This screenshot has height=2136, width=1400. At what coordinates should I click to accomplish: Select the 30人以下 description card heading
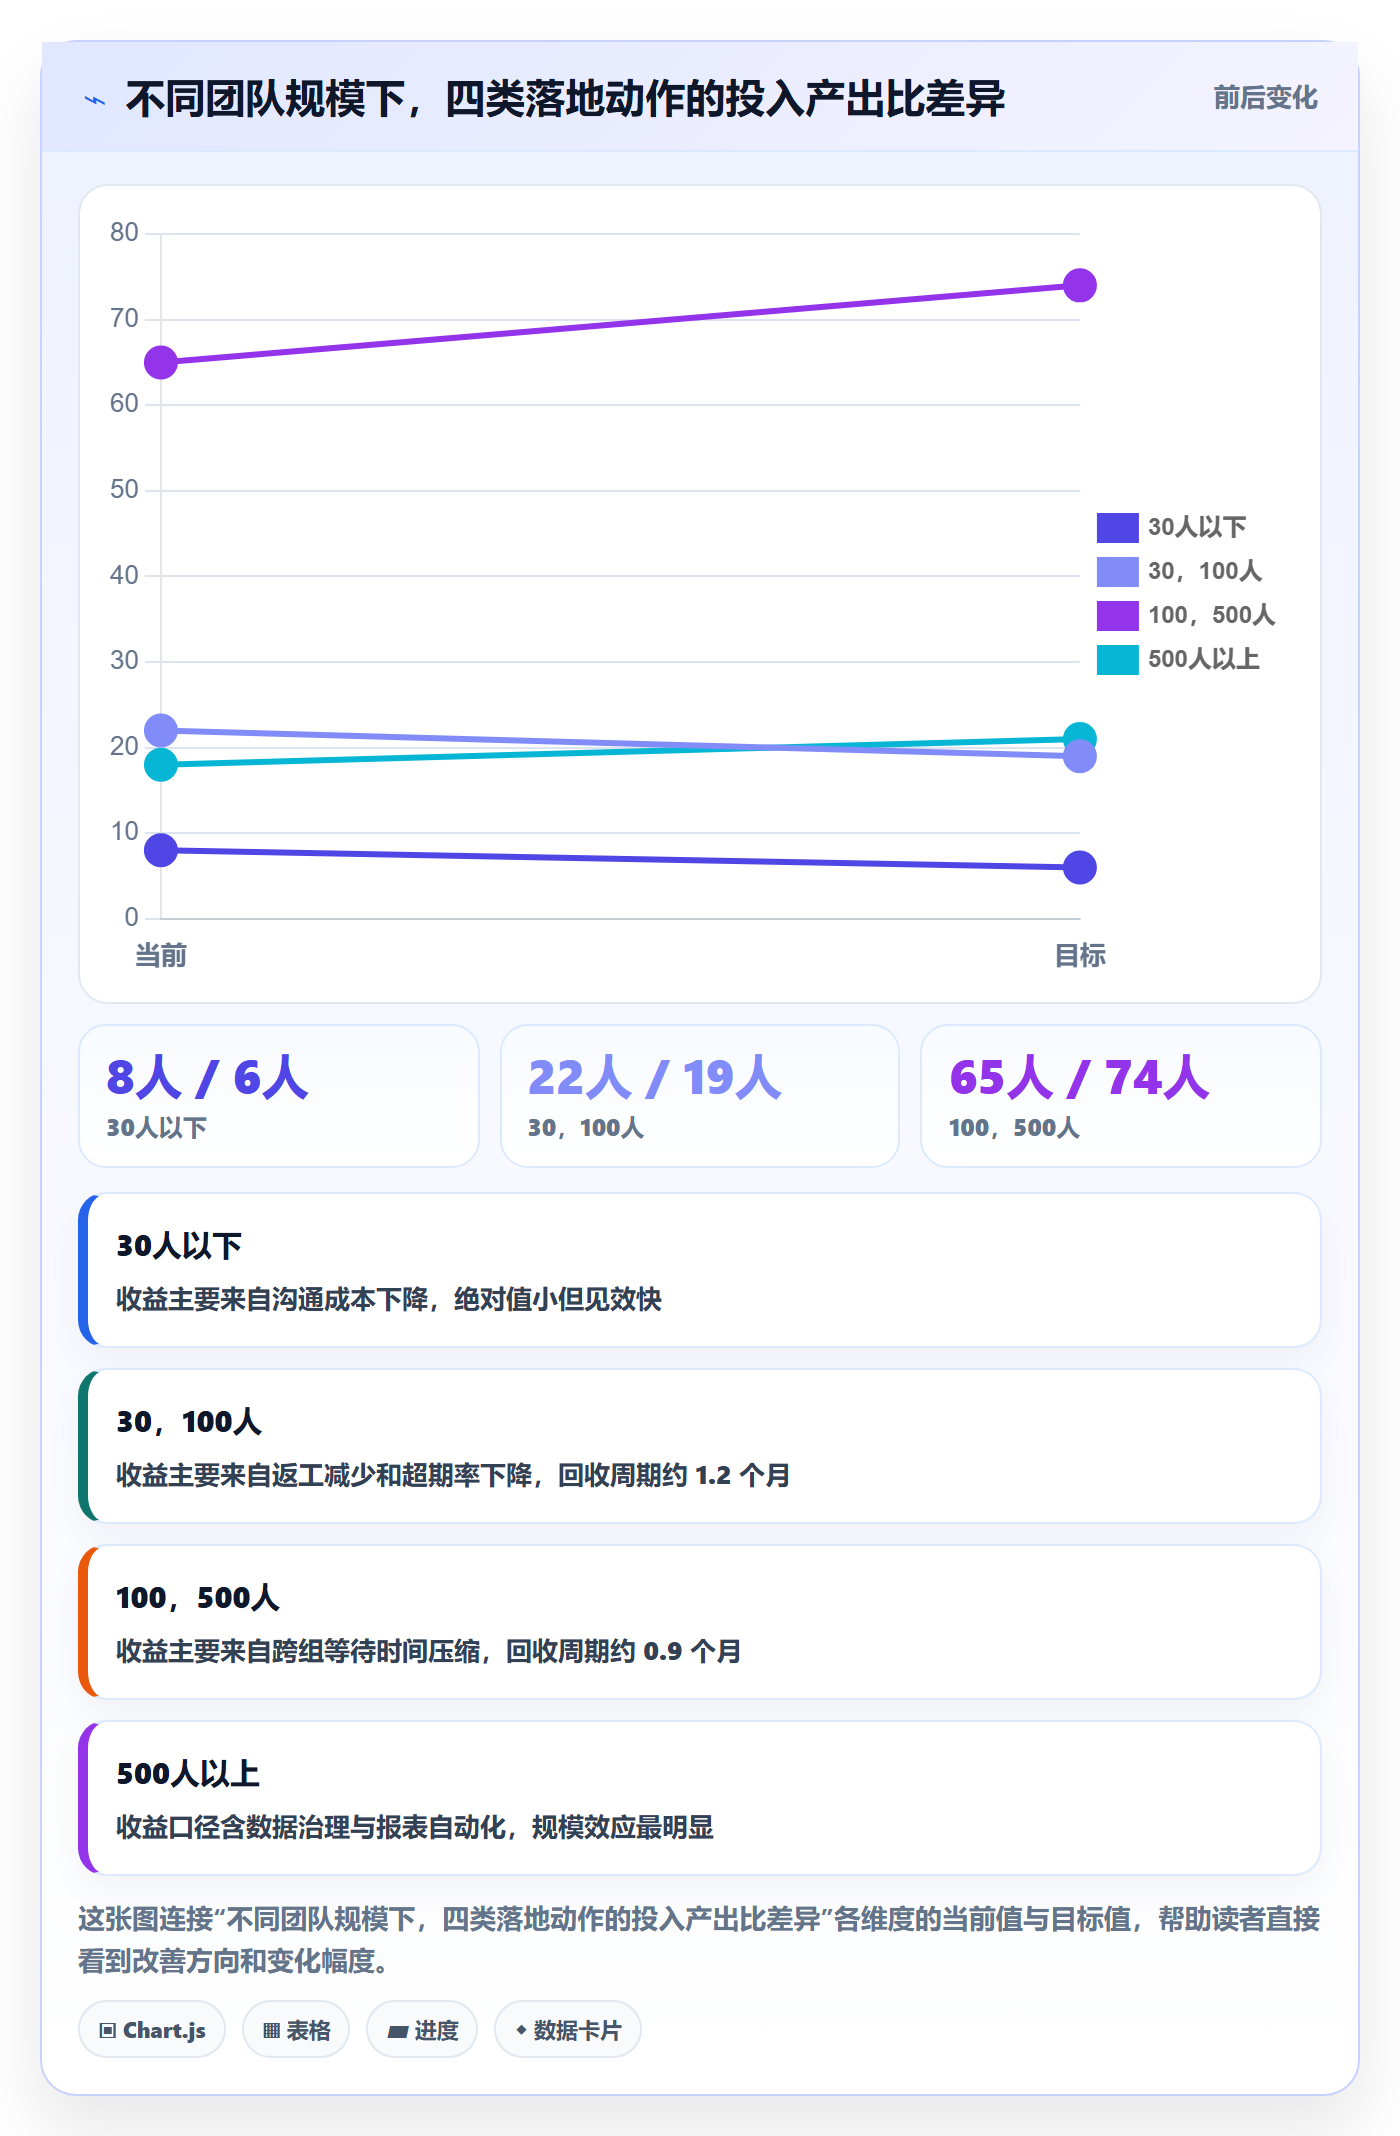pos(179,1246)
